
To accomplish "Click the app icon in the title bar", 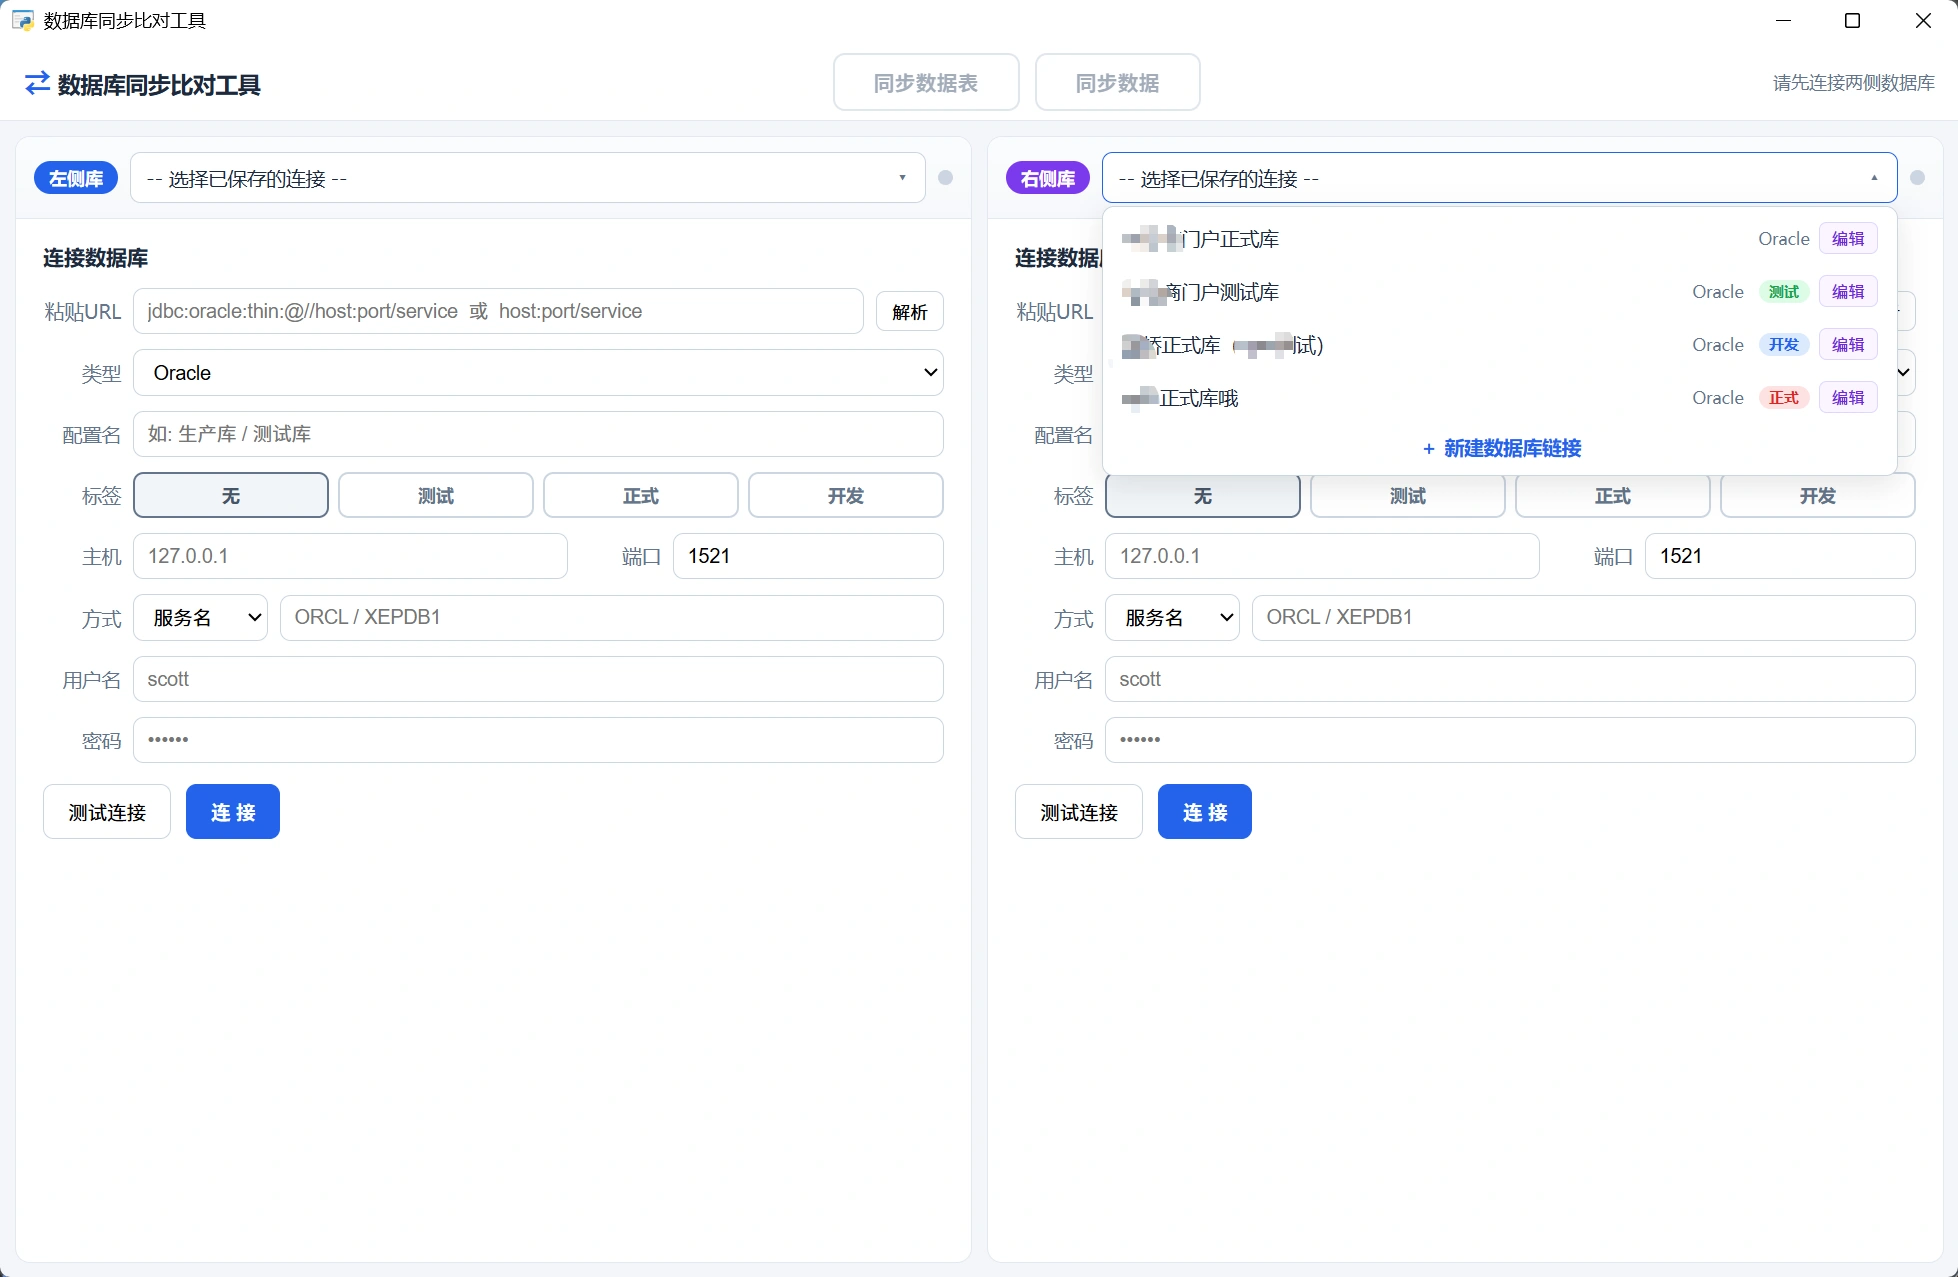I will click(22, 20).
